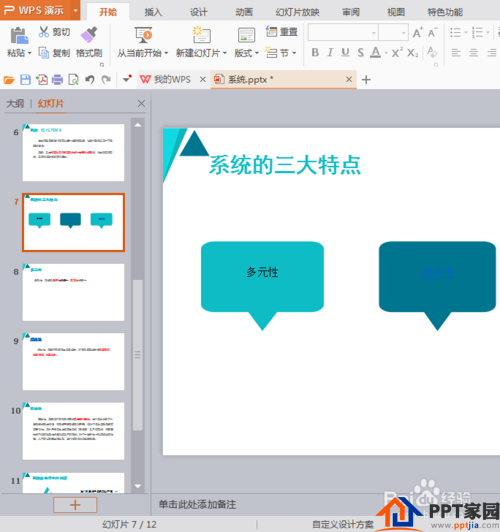Toggle Italic formatting
Viewport: 500px width, 532px height.
[x=330, y=53]
